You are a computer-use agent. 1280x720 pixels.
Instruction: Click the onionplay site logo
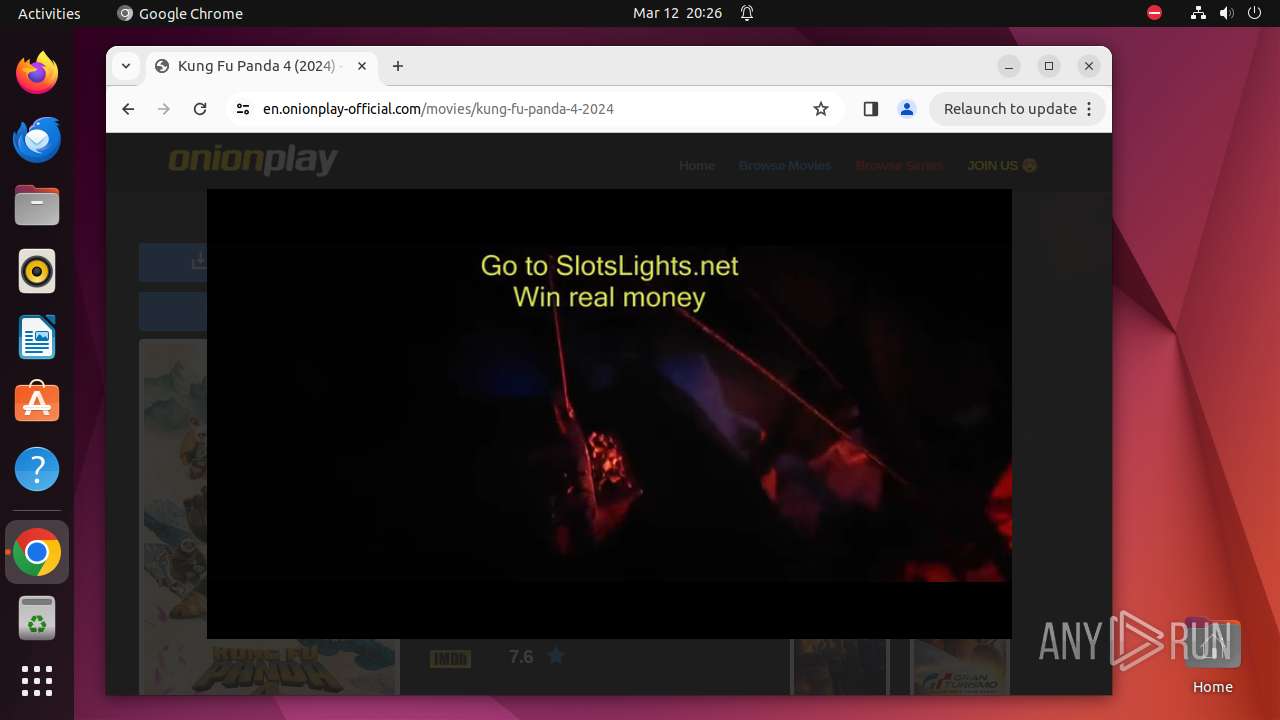pos(252,161)
